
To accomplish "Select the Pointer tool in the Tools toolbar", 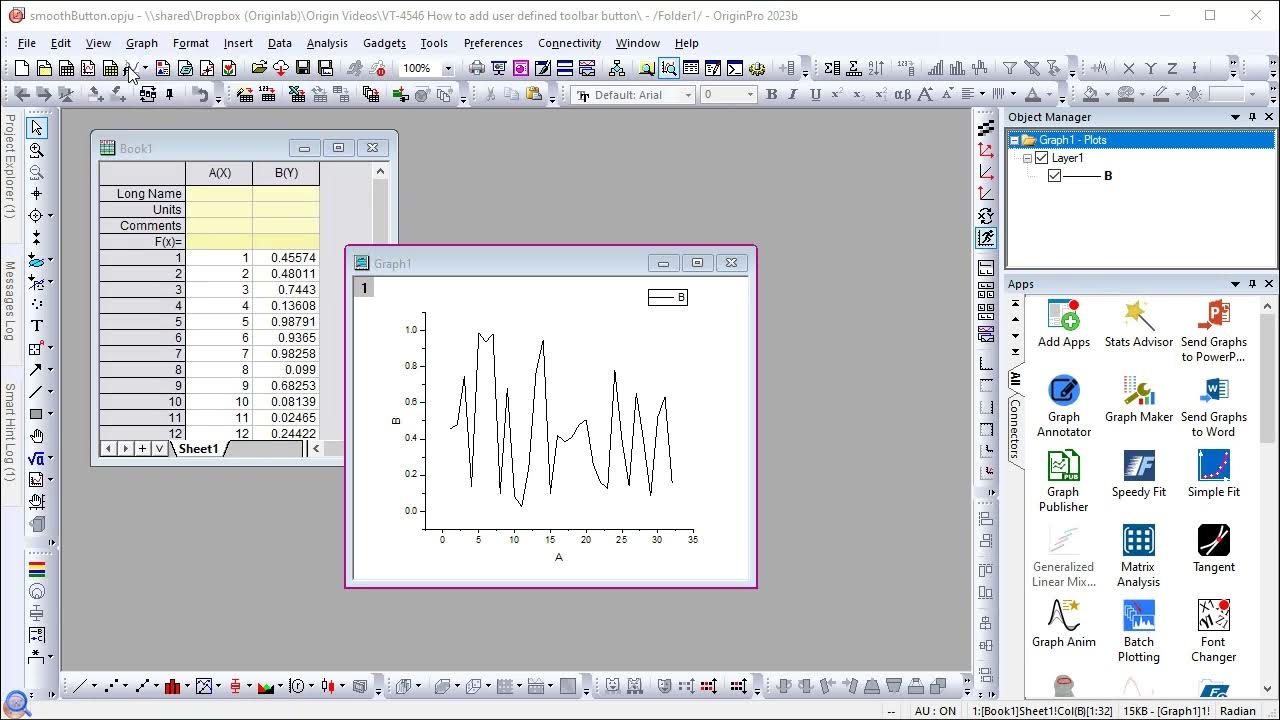I will coord(37,128).
